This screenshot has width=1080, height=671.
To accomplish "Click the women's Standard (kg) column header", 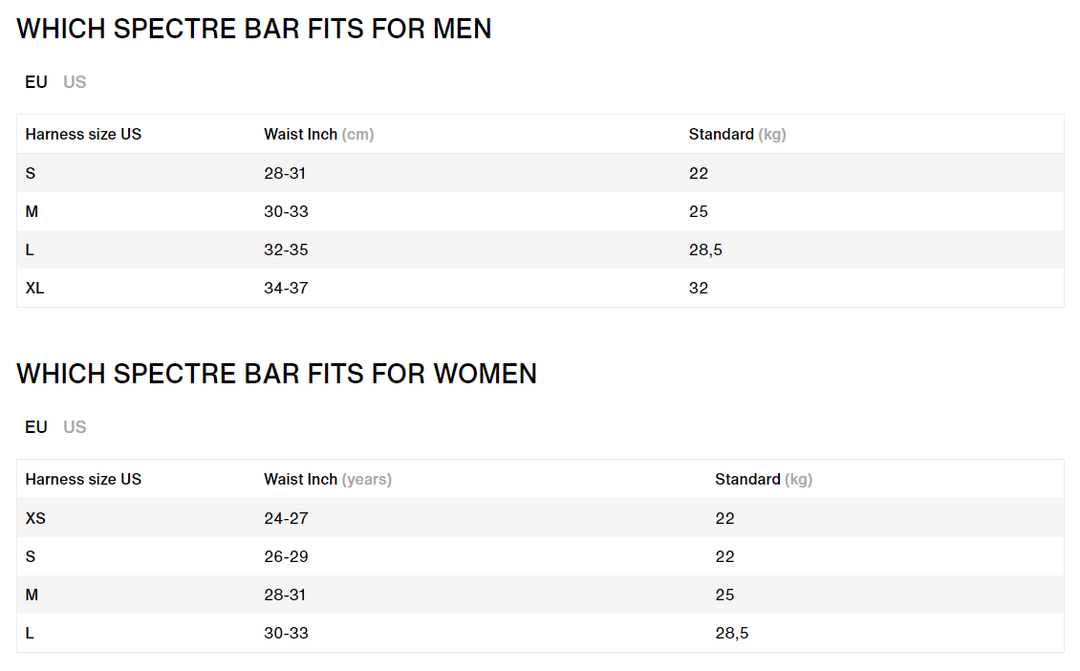I will tap(763, 479).
